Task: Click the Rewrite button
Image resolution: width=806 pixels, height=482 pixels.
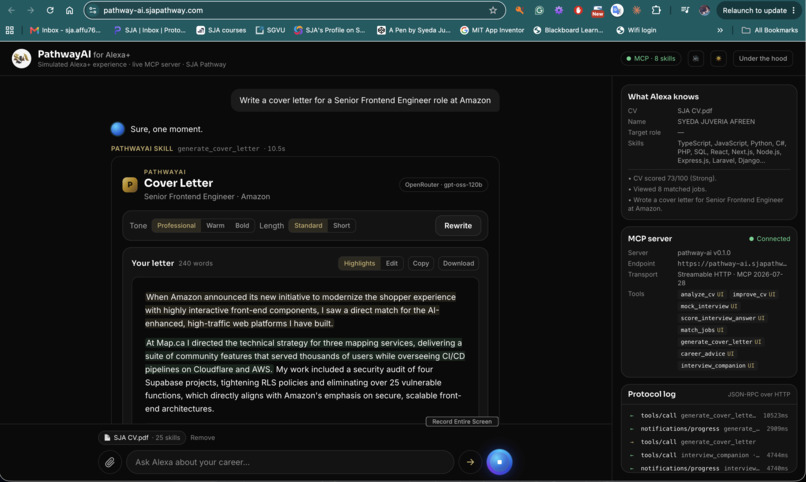Action: pos(458,226)
